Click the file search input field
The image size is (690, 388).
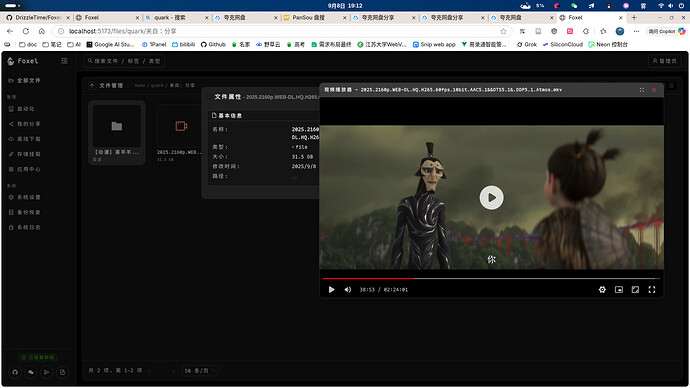124,61
